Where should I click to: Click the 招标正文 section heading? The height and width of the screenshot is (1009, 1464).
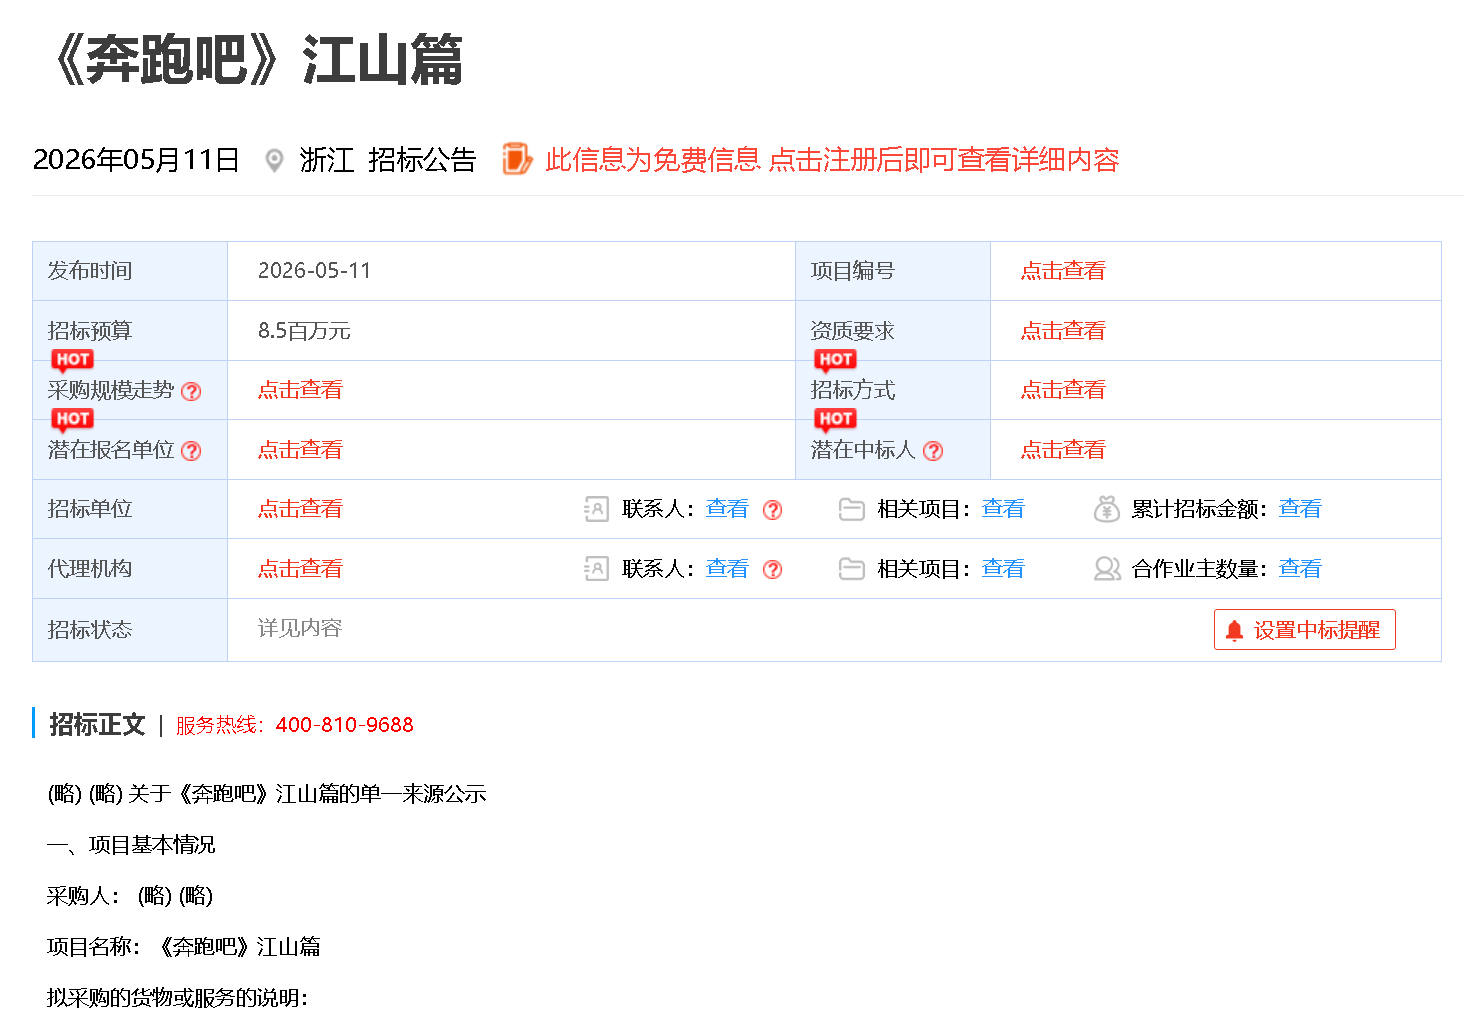point(97,724)
